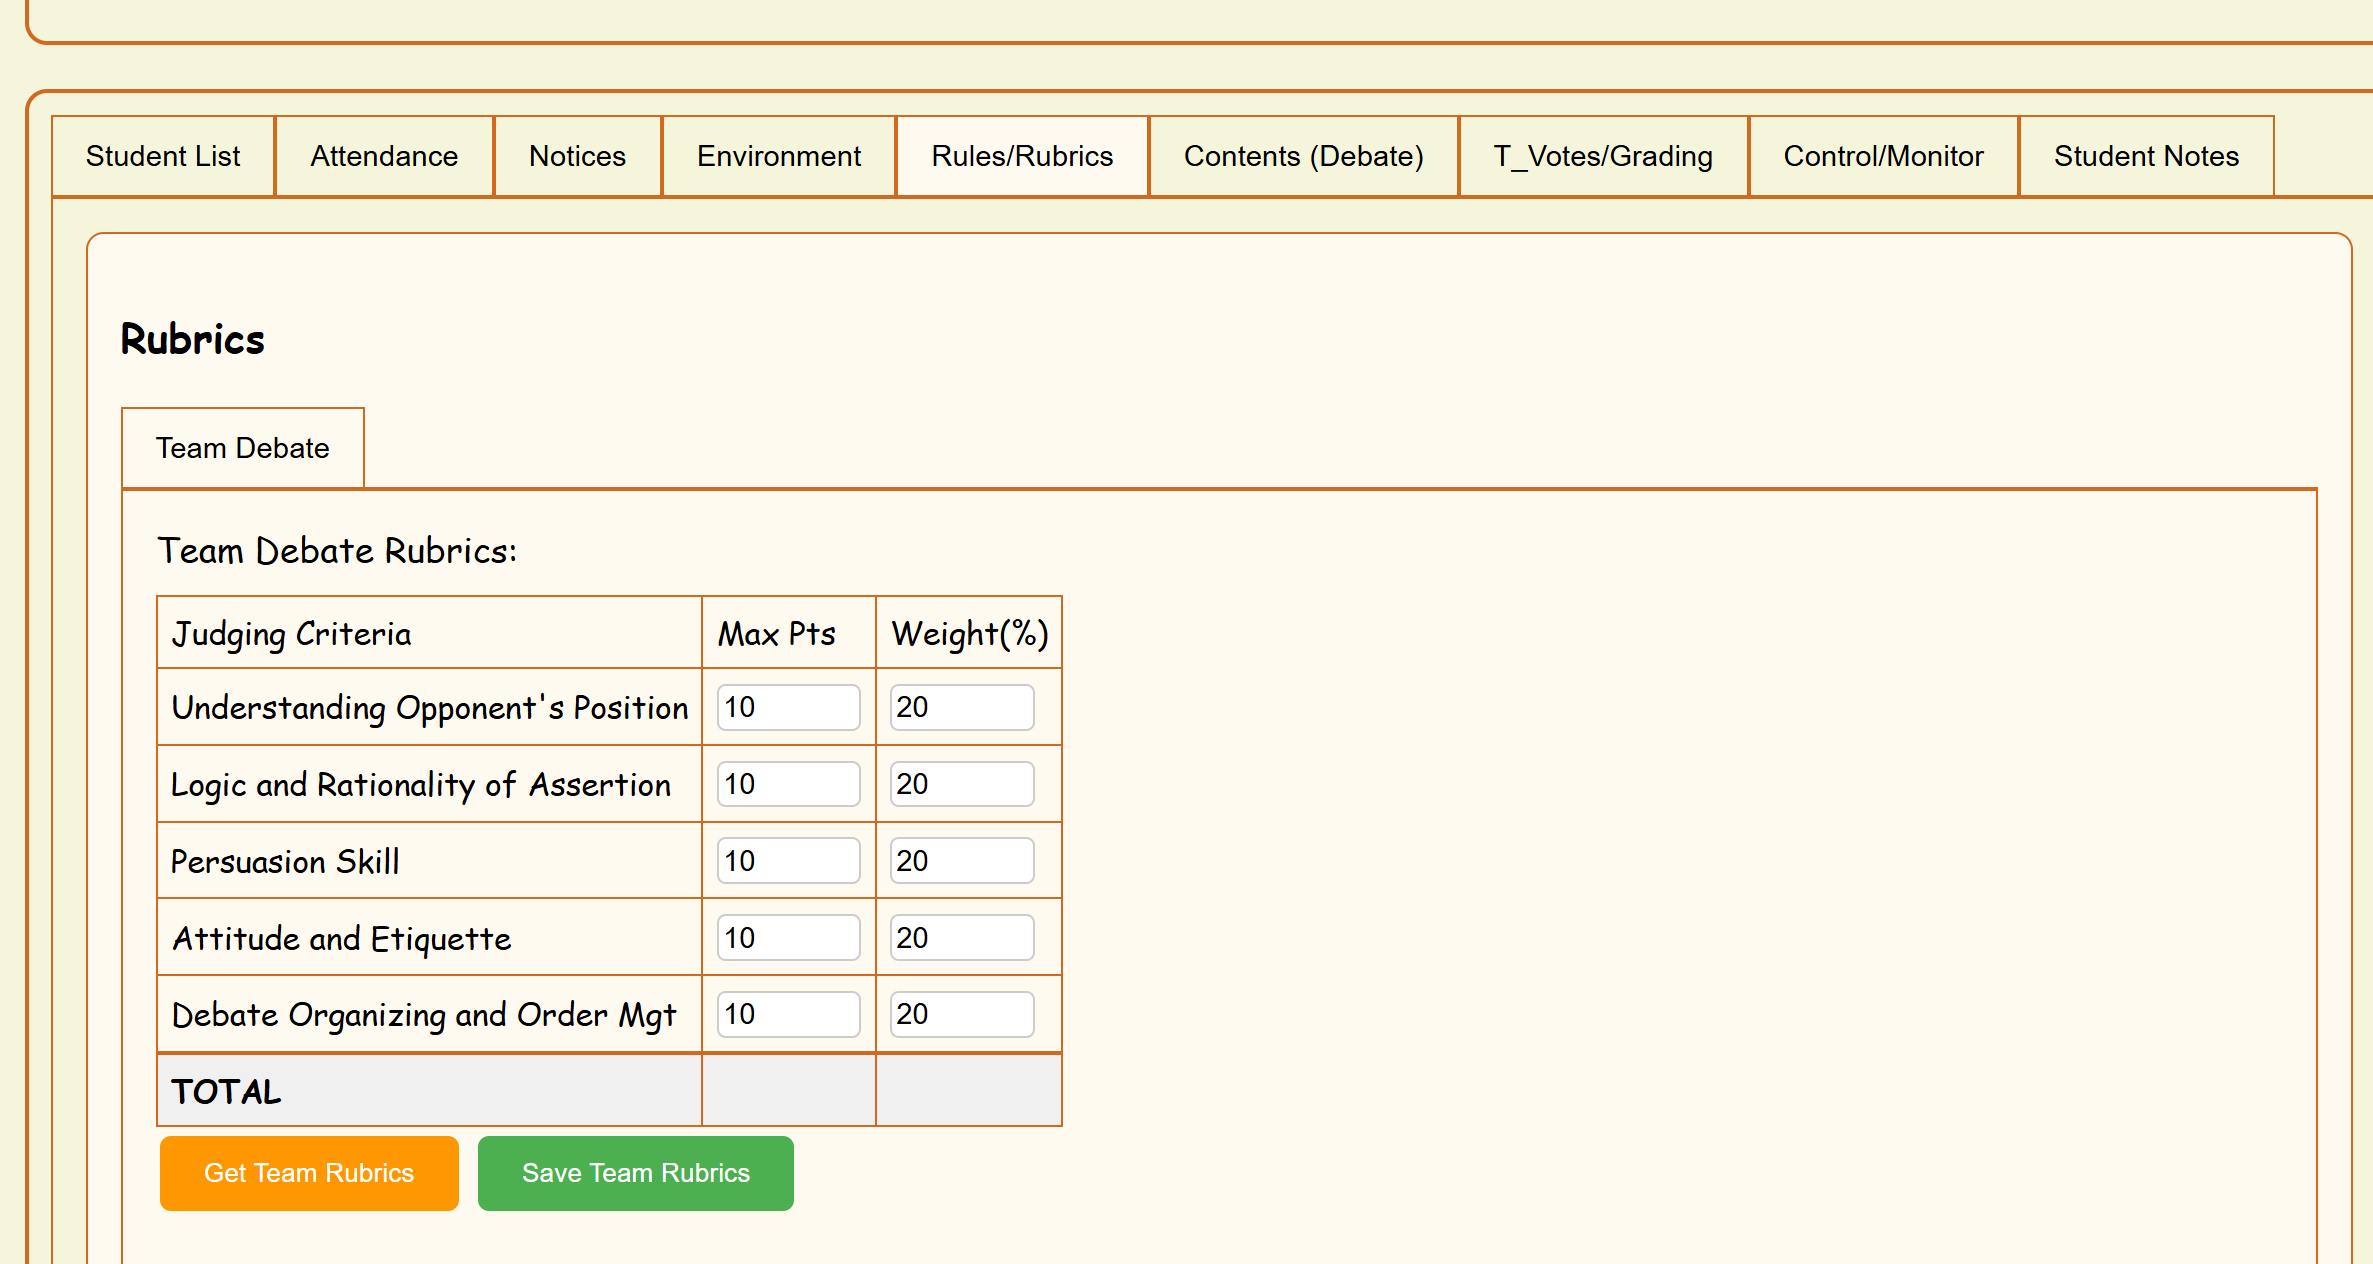This screenshot has width=2373, height=1264.
Task: Focus Max Pts field for Logic and Rationality
Action: pos(788,784)
